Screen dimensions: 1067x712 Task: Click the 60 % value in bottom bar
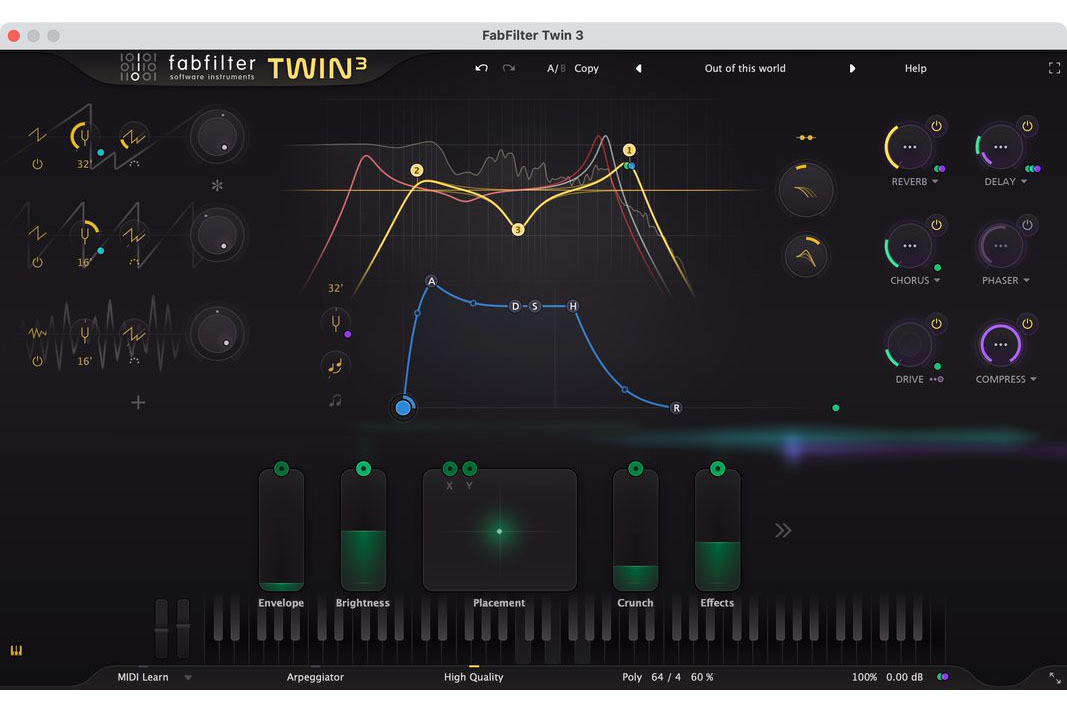point(702,677)
